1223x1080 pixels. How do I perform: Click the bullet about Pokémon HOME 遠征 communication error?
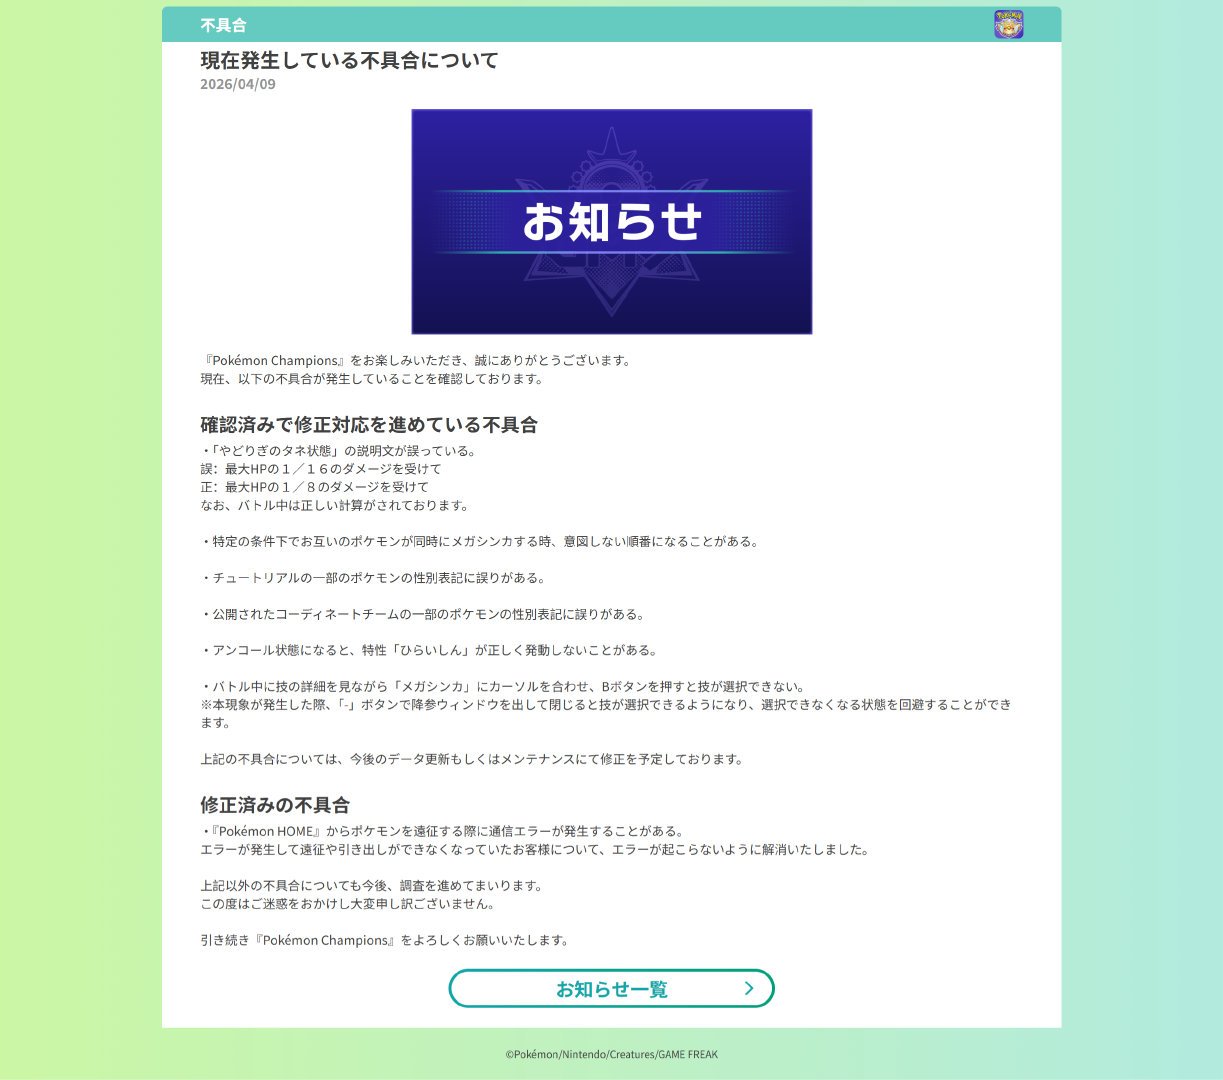click(x=443, y=831)
